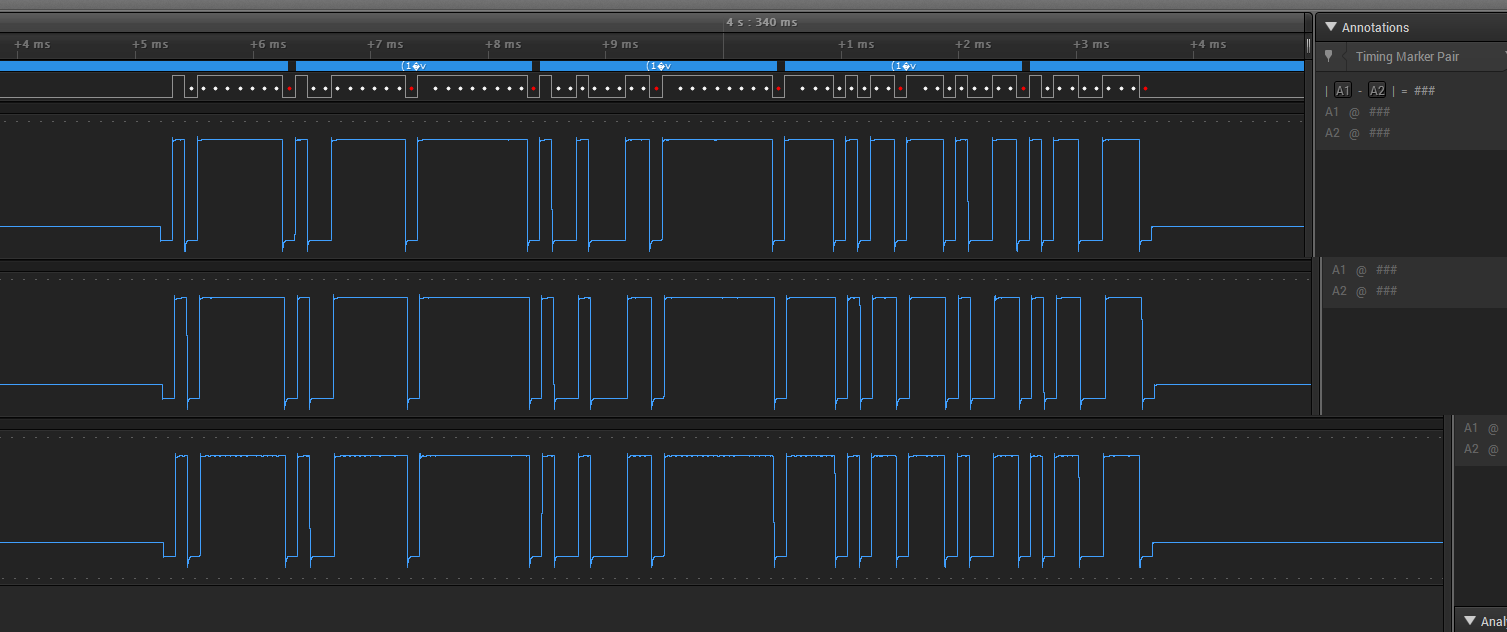
Task: Select the A1 timing marker button
Action: [x=1342, y=91]
